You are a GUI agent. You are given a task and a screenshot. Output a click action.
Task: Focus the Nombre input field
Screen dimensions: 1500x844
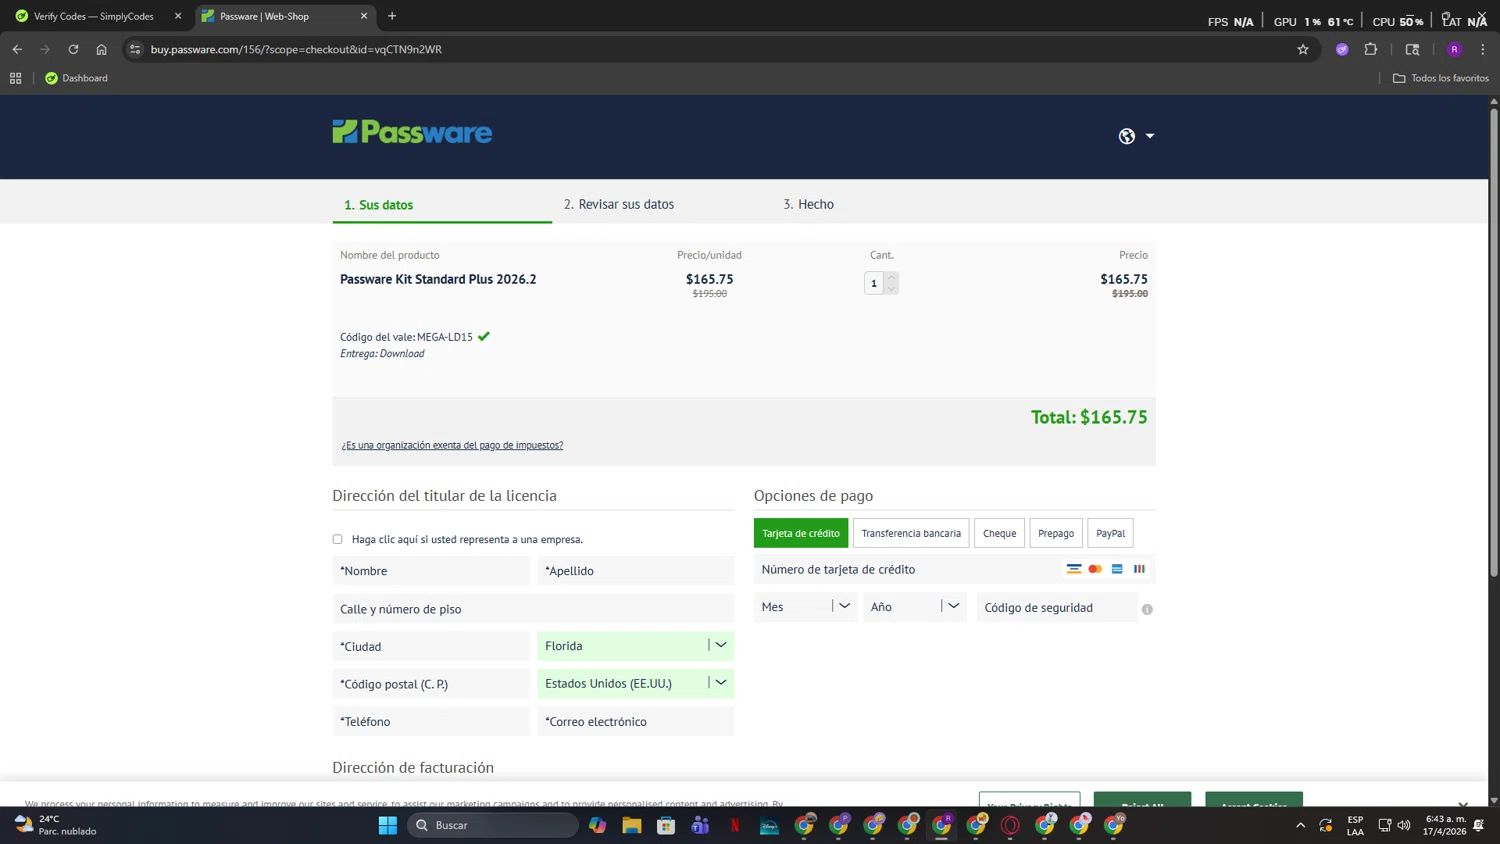[431, 571]
